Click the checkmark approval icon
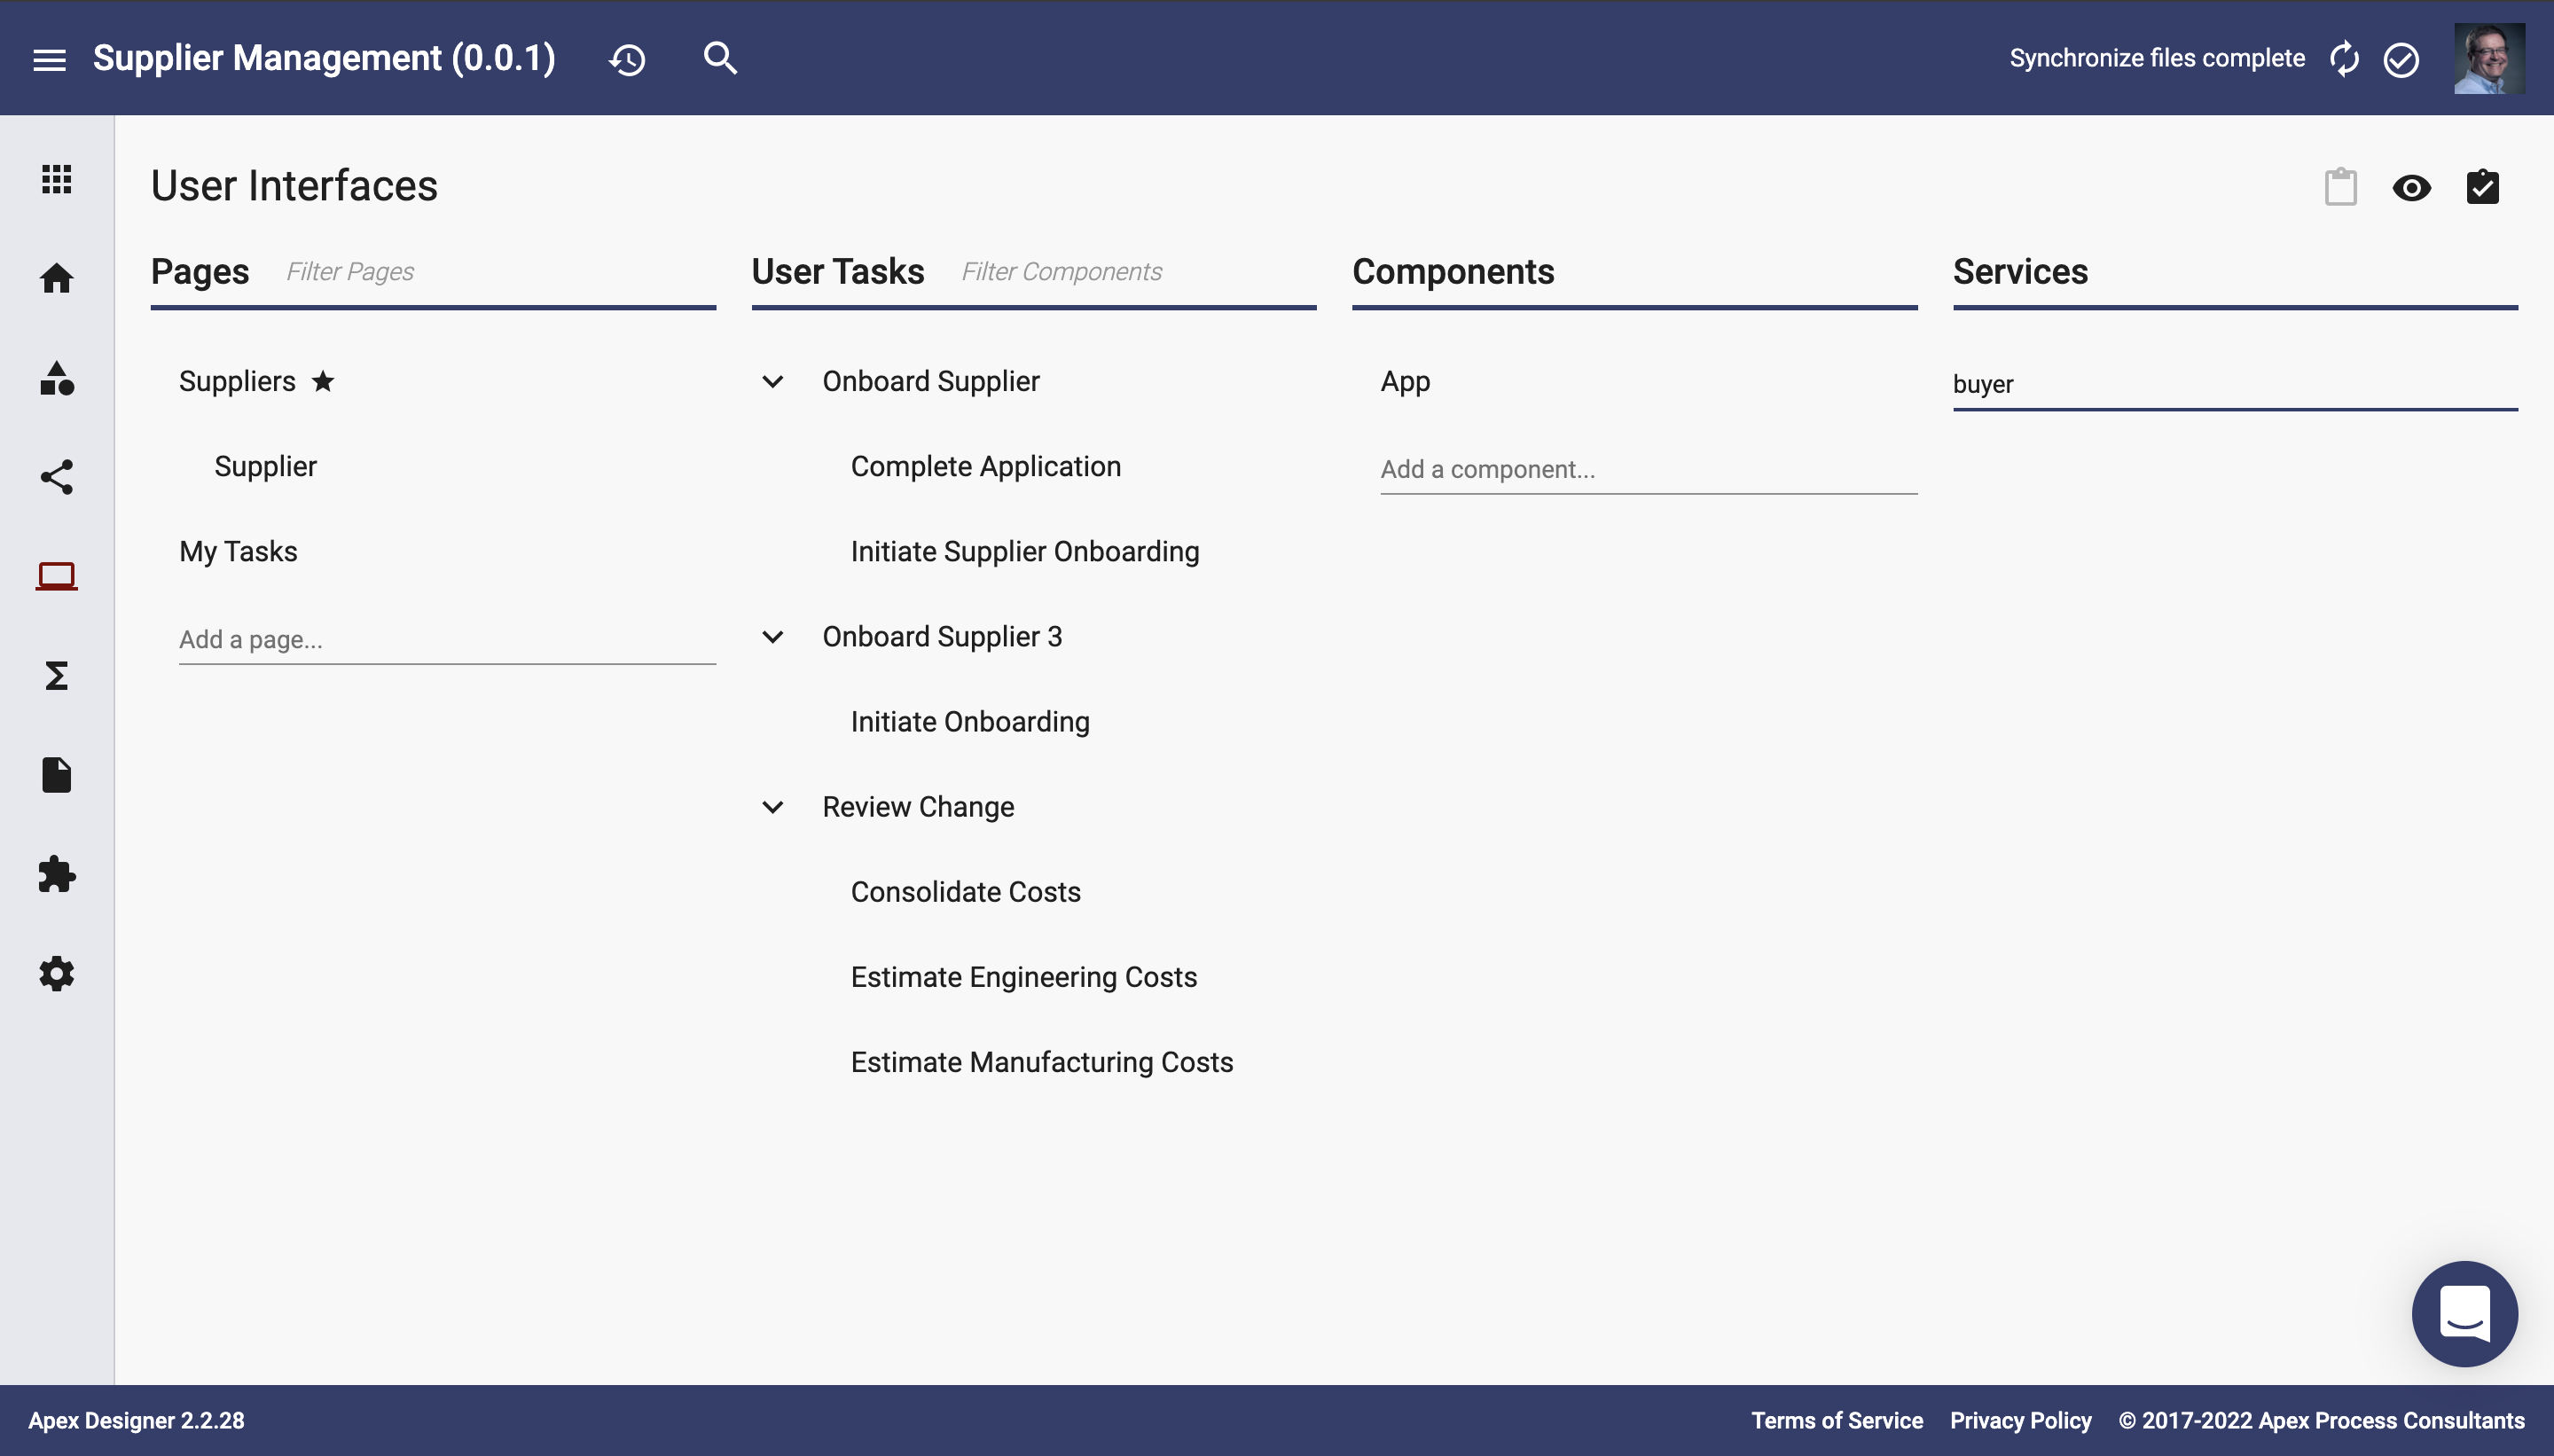This screenshot has width=2554, height=1456. (x=2480, y=188)
